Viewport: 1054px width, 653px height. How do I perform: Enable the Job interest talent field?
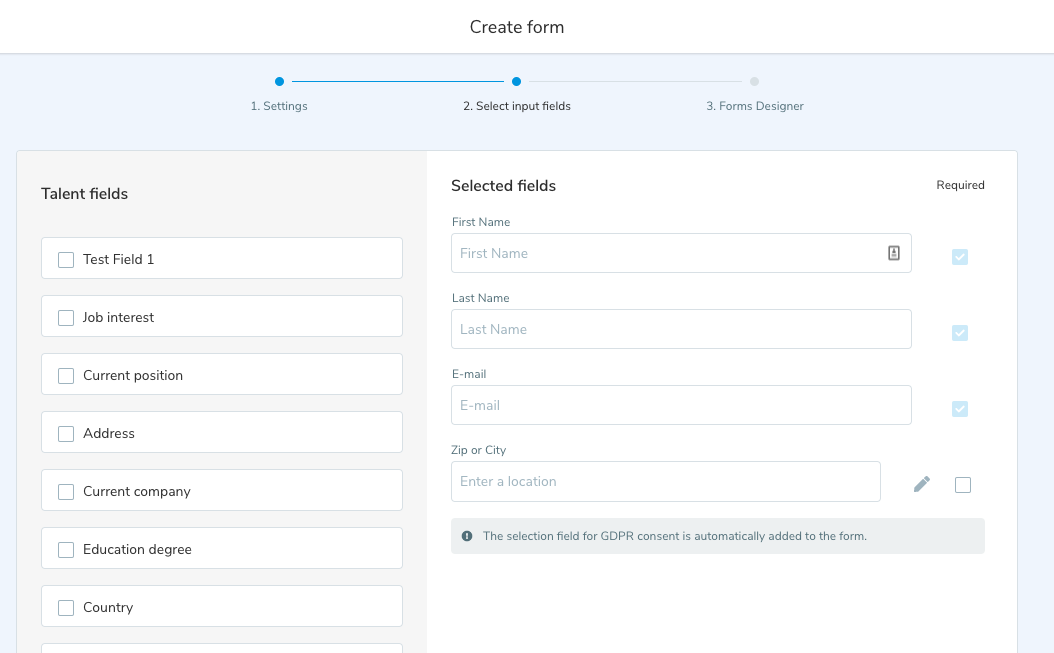coord(66,318)
